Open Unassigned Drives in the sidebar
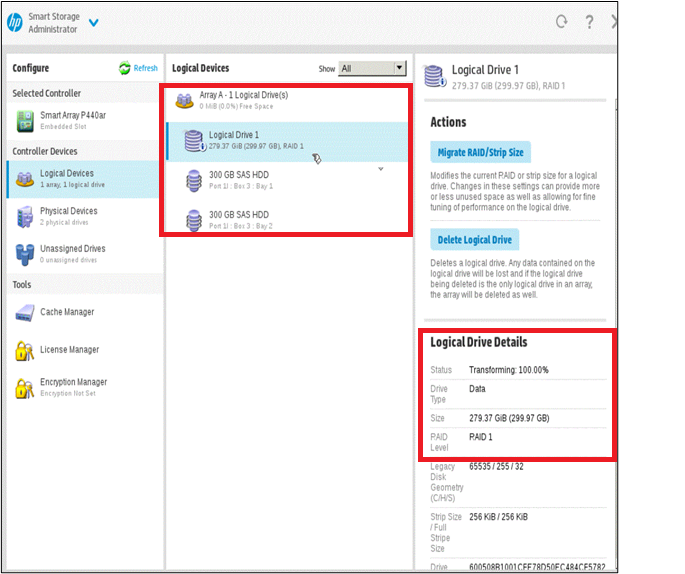The image size is (685, 574). click(83, 254)
